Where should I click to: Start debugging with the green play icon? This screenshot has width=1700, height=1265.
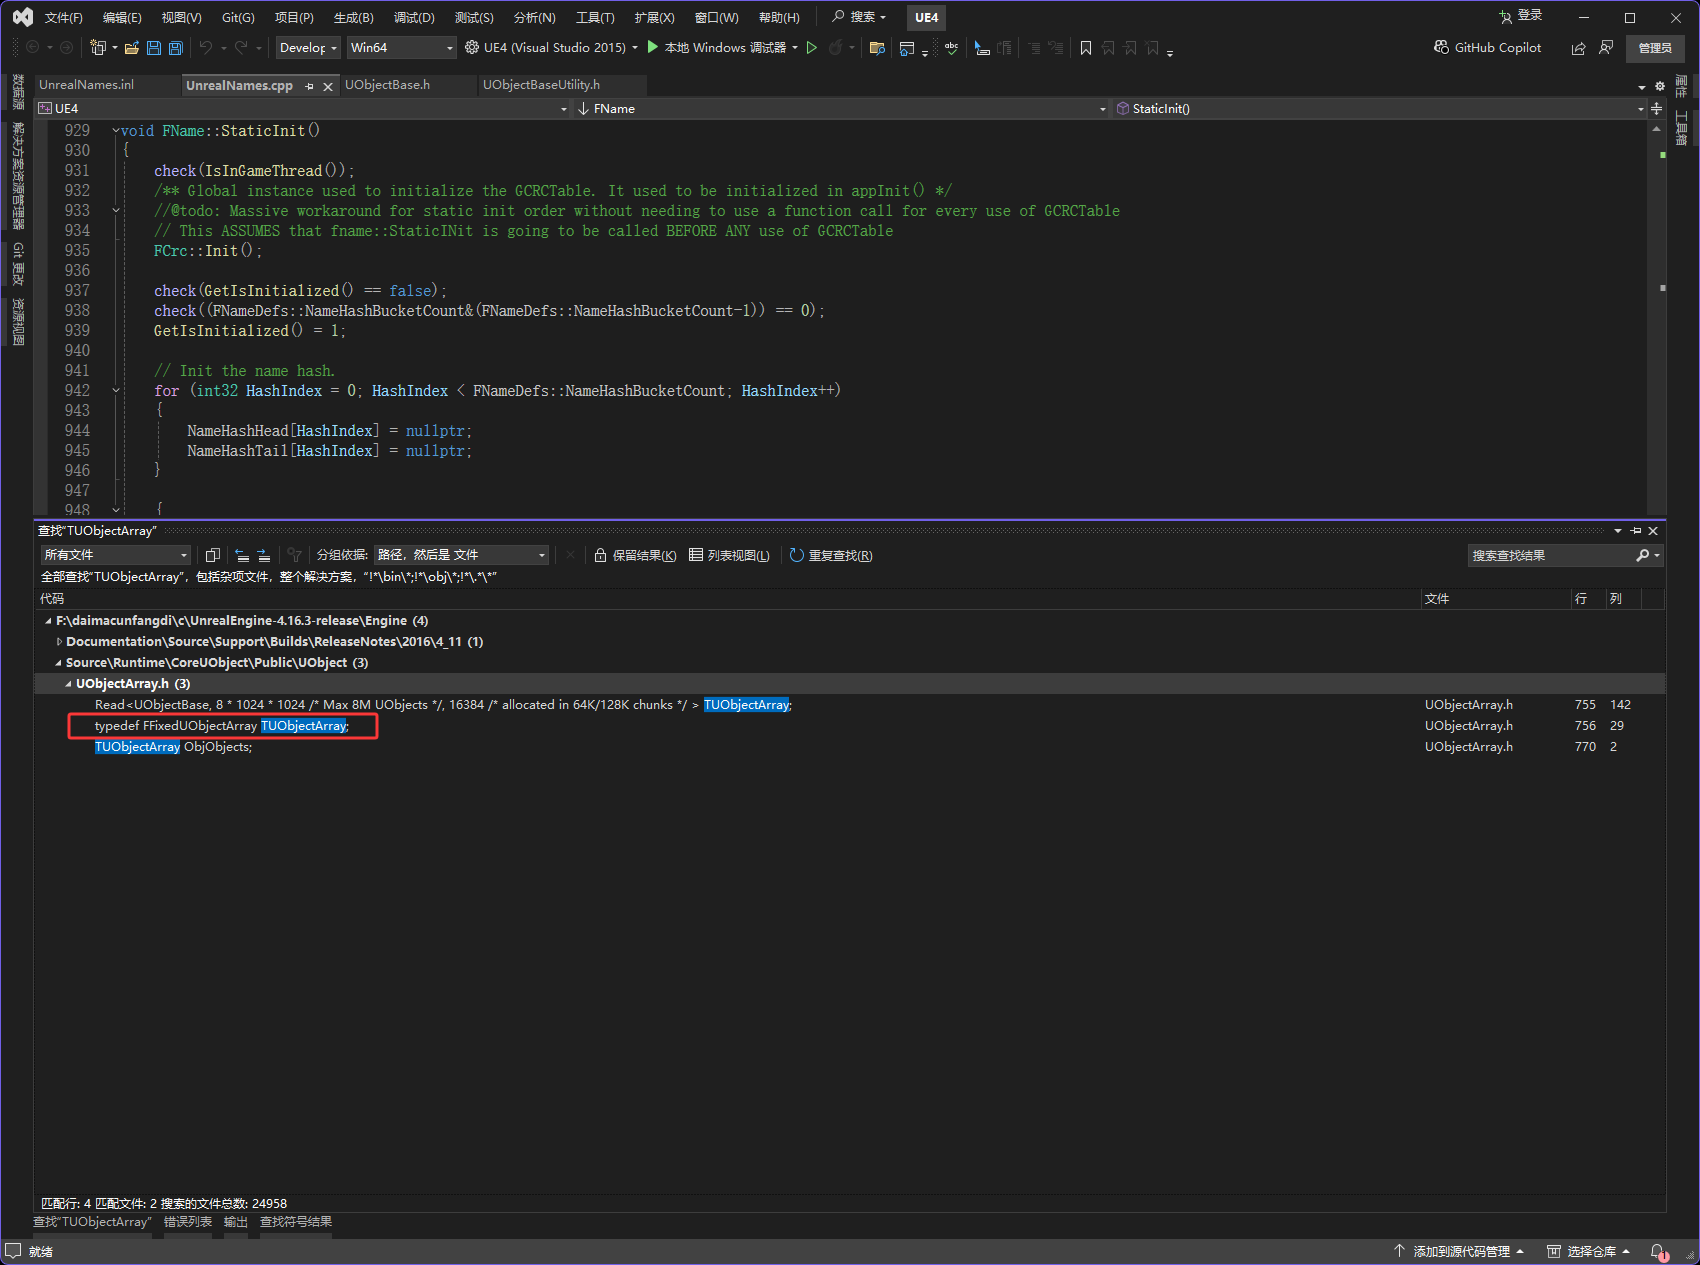point(653,47)
